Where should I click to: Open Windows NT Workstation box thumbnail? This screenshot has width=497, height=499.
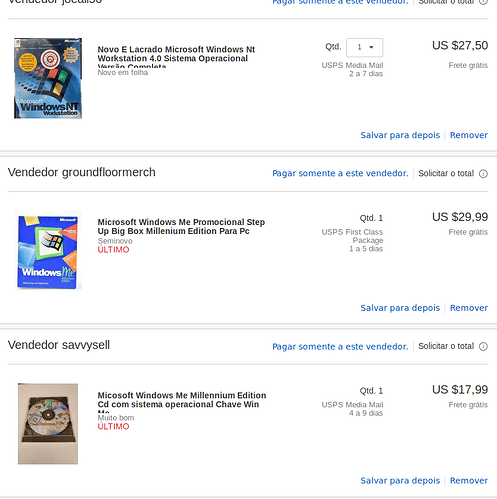tap(48, 78)
